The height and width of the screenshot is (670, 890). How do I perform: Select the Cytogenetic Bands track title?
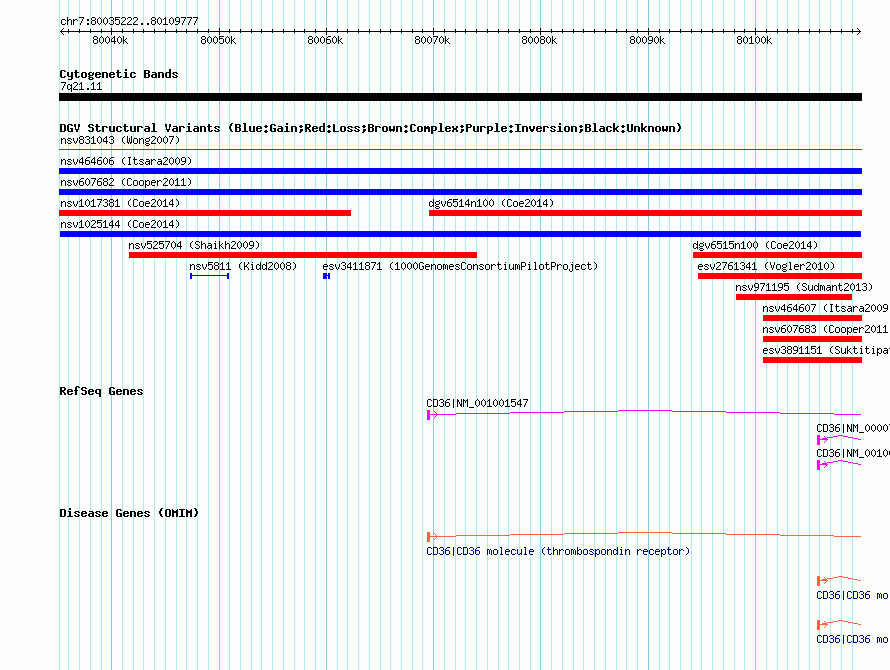119,74
